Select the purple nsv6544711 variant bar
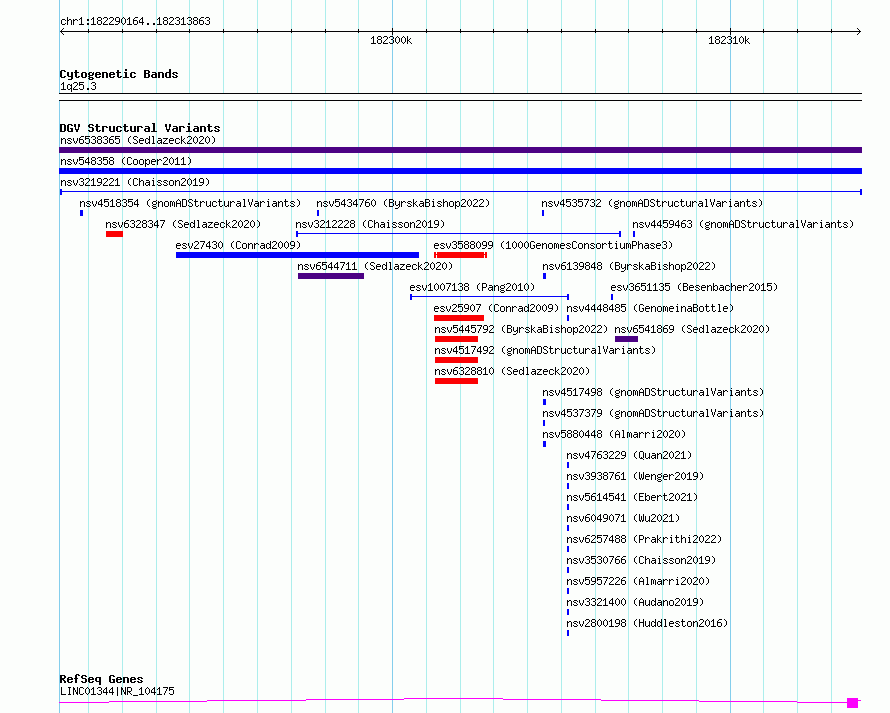Viewport: 890px width, 713px height. point(331,276)
